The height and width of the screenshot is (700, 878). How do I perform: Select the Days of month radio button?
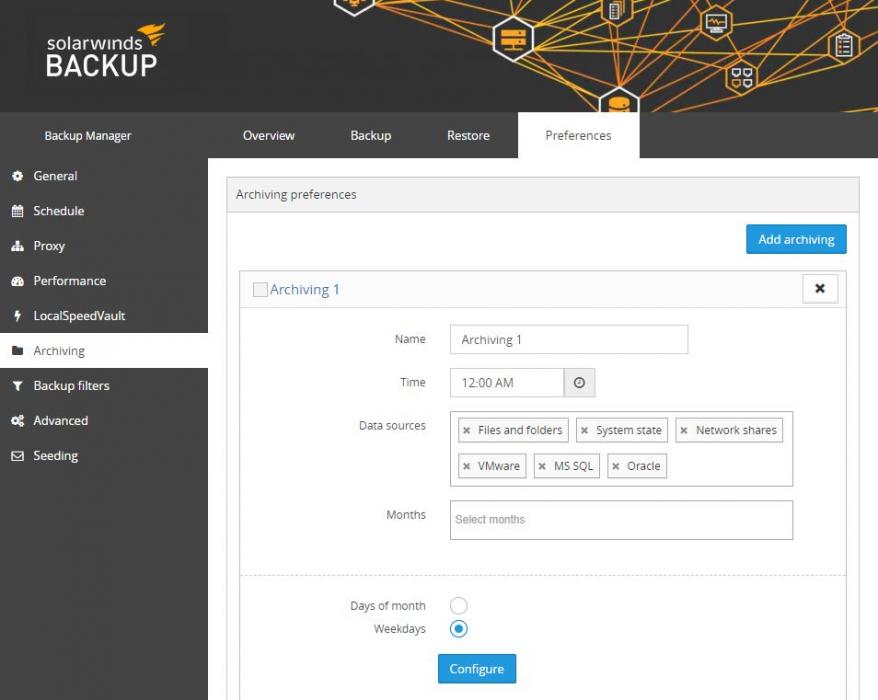coord(459,605)
